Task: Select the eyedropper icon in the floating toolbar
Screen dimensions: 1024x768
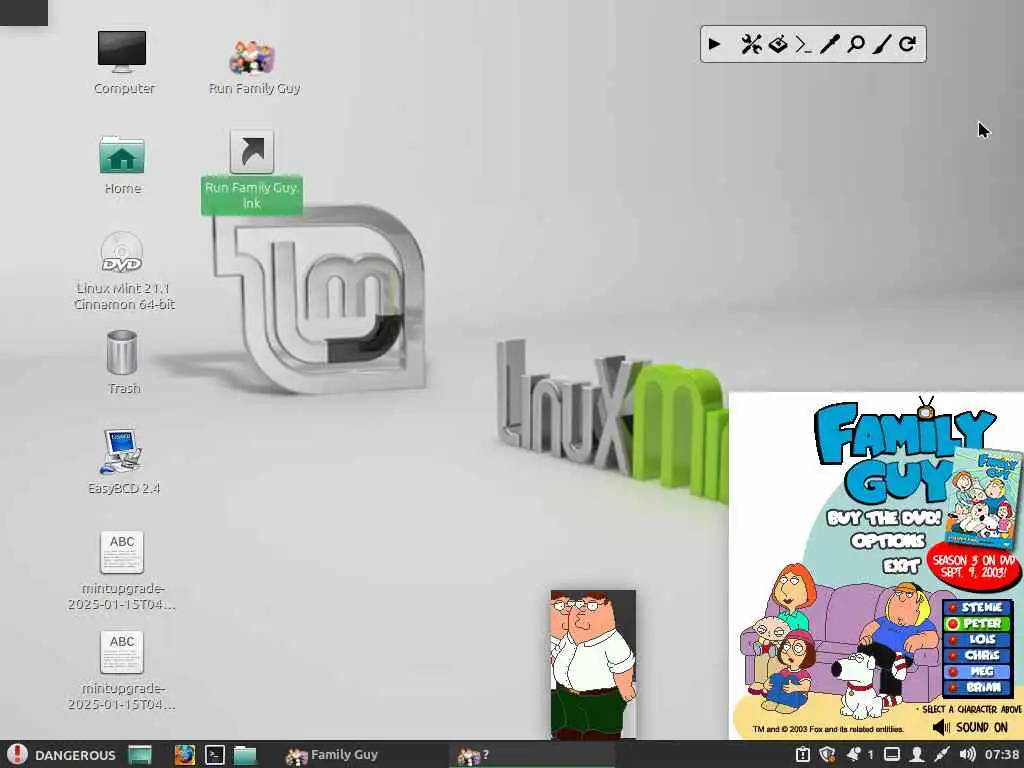Action: pyautogui.click(x=829, y=44)
